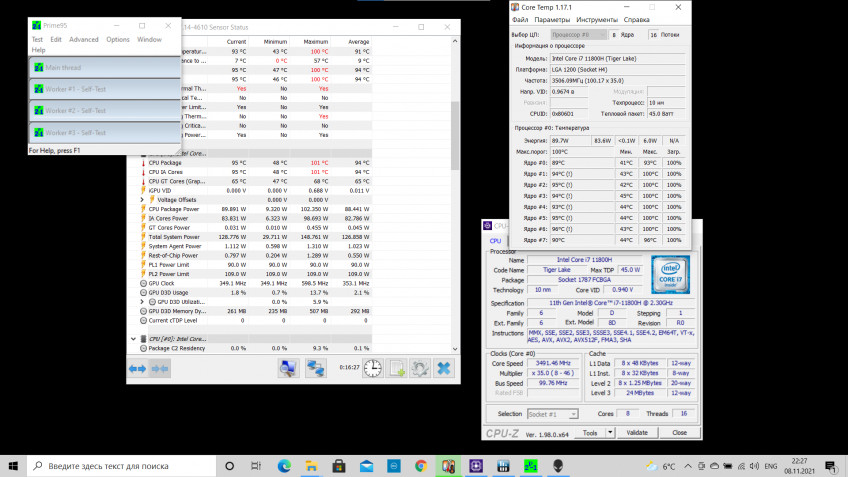Open the Test menu in Prime95

(x=37, y=39)
